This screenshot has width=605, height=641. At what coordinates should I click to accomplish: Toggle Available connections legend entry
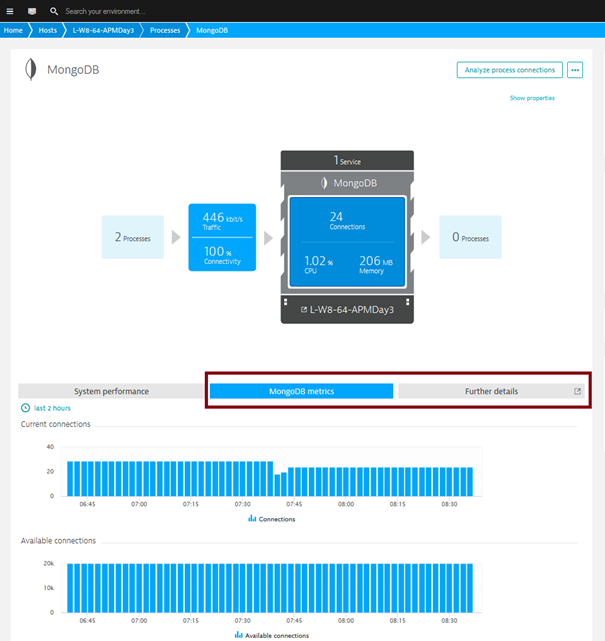coord(271,635)
